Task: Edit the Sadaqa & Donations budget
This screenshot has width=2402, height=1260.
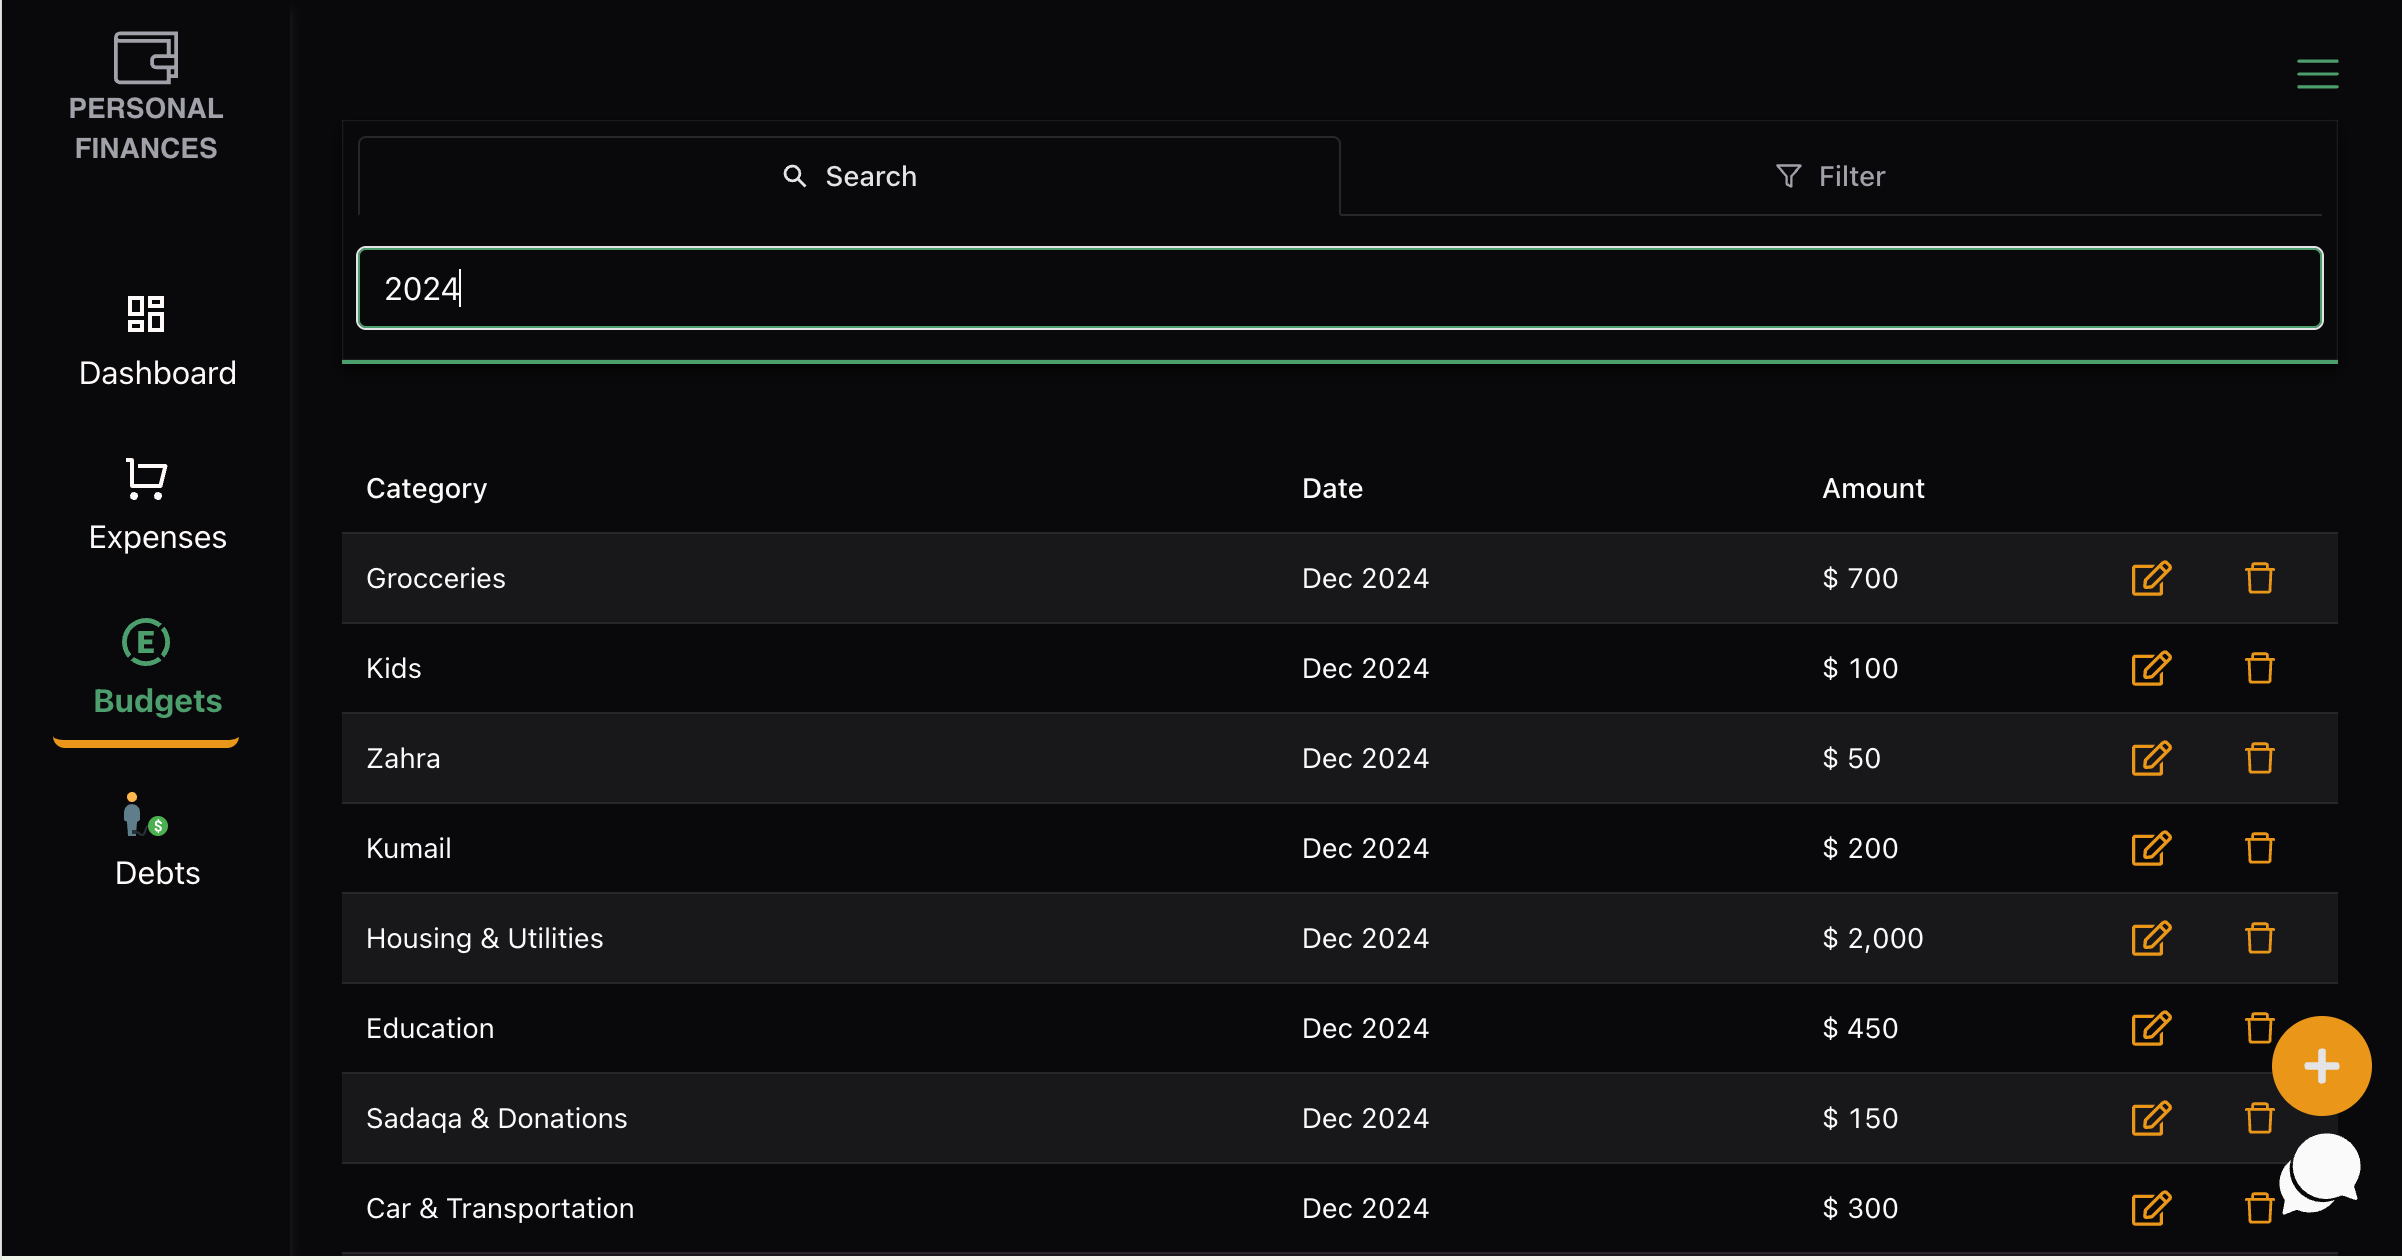Action: point(2150,1118)
